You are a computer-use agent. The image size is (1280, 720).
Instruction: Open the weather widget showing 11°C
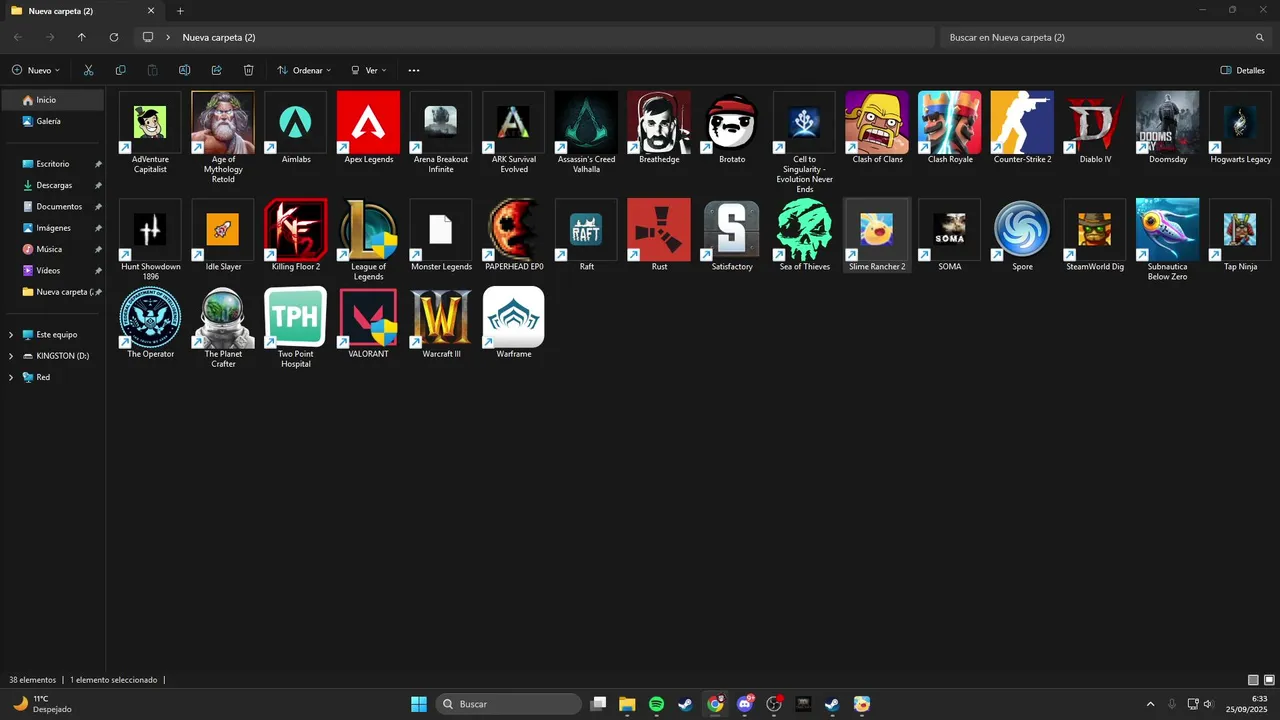tap(42, 704)
